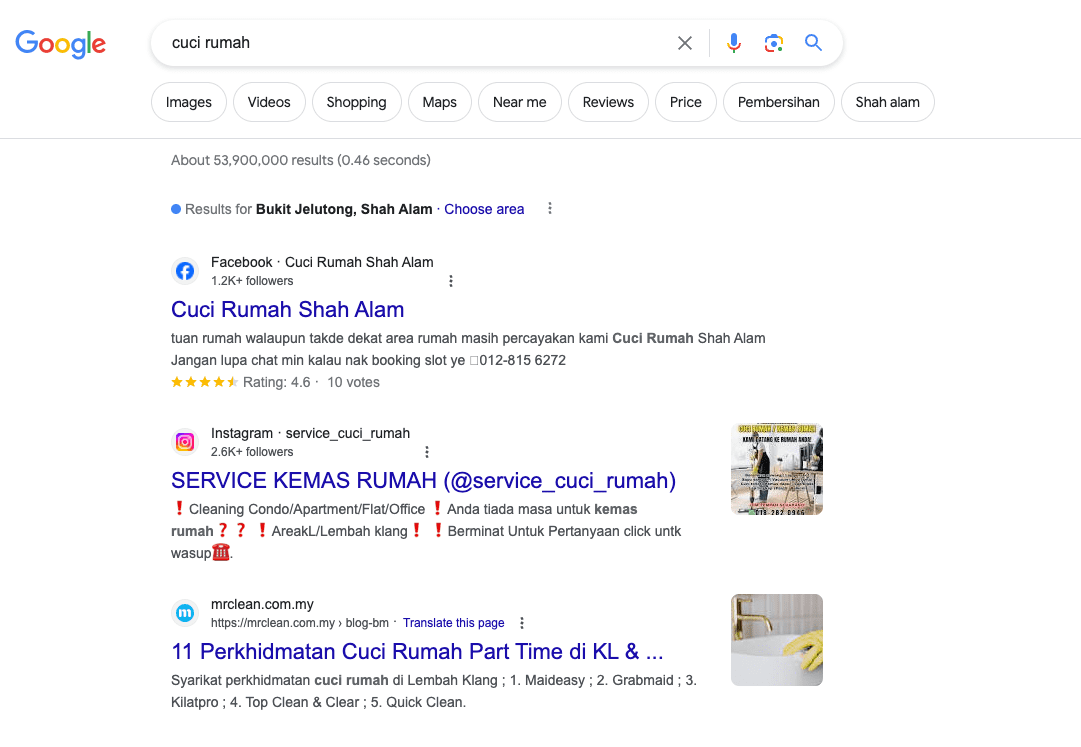Open three-dot menu for mrclean.com.my result

click(x=522, y=623)
